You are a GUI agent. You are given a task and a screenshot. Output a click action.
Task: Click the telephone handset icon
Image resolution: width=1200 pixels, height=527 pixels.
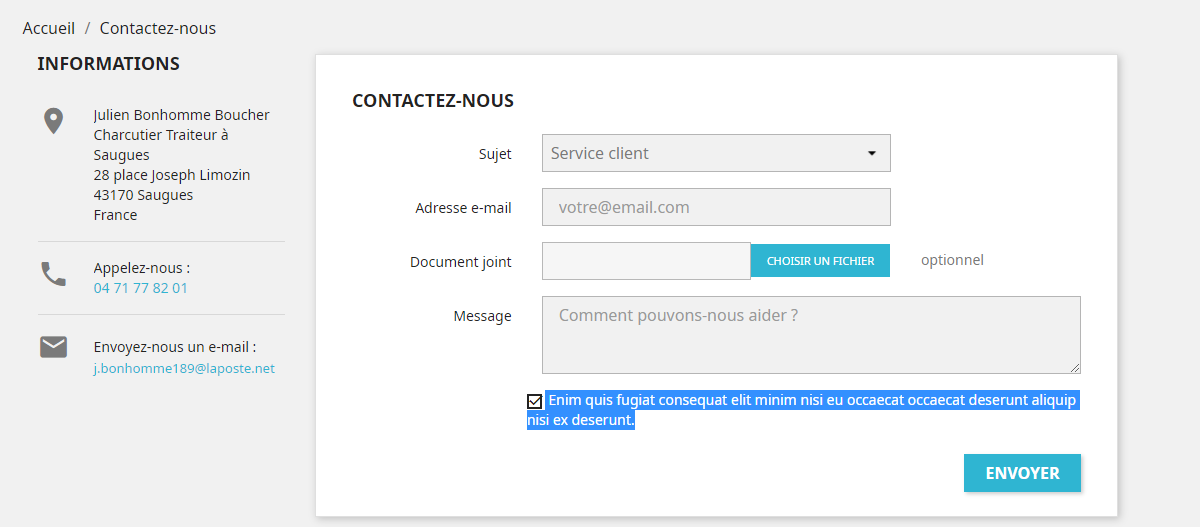(53, 274)
